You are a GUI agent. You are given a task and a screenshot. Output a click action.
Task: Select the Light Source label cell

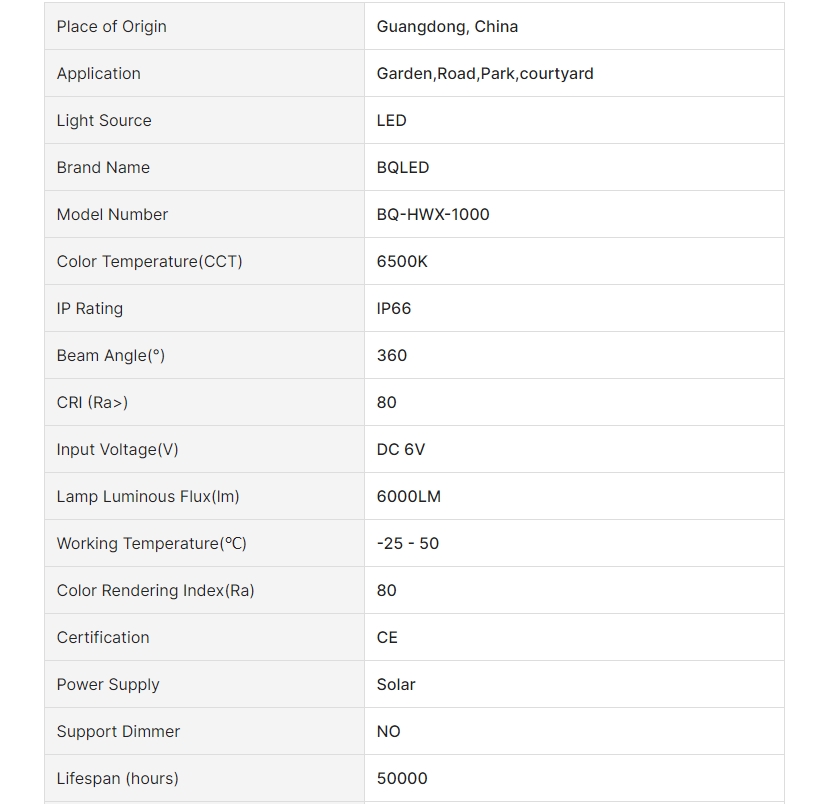pos(205,121)
